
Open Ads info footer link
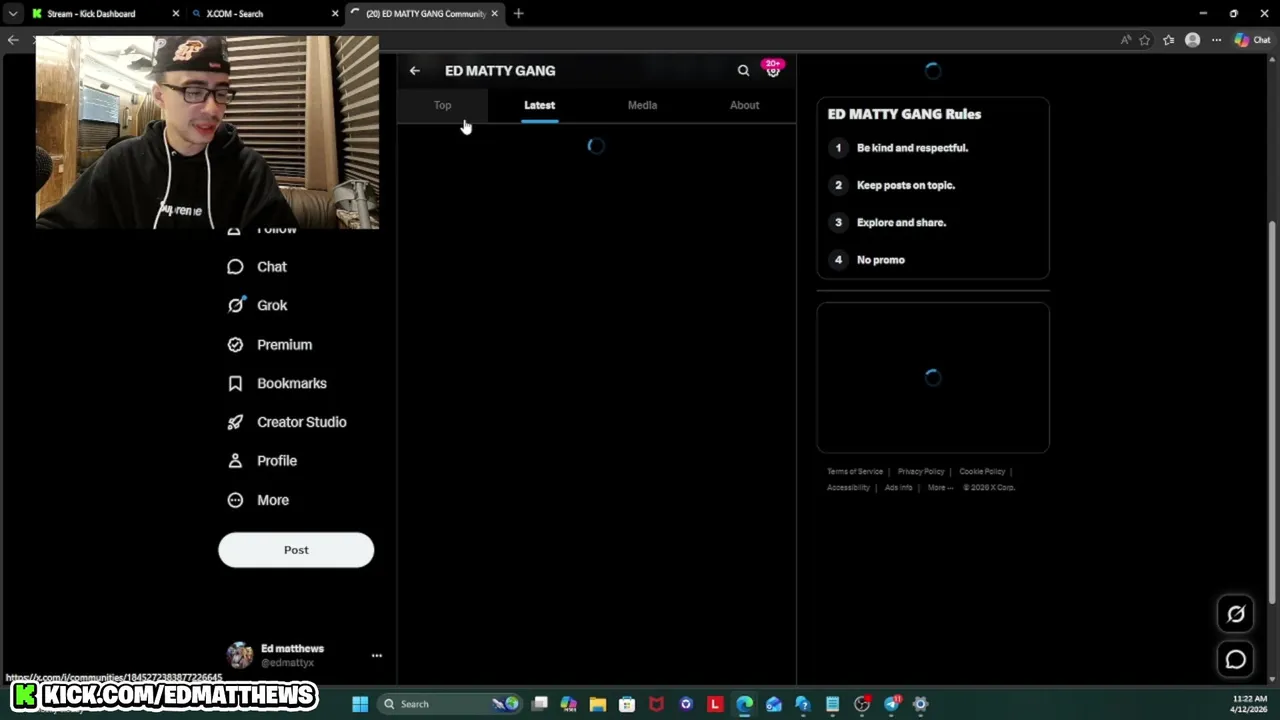point(898,488)
